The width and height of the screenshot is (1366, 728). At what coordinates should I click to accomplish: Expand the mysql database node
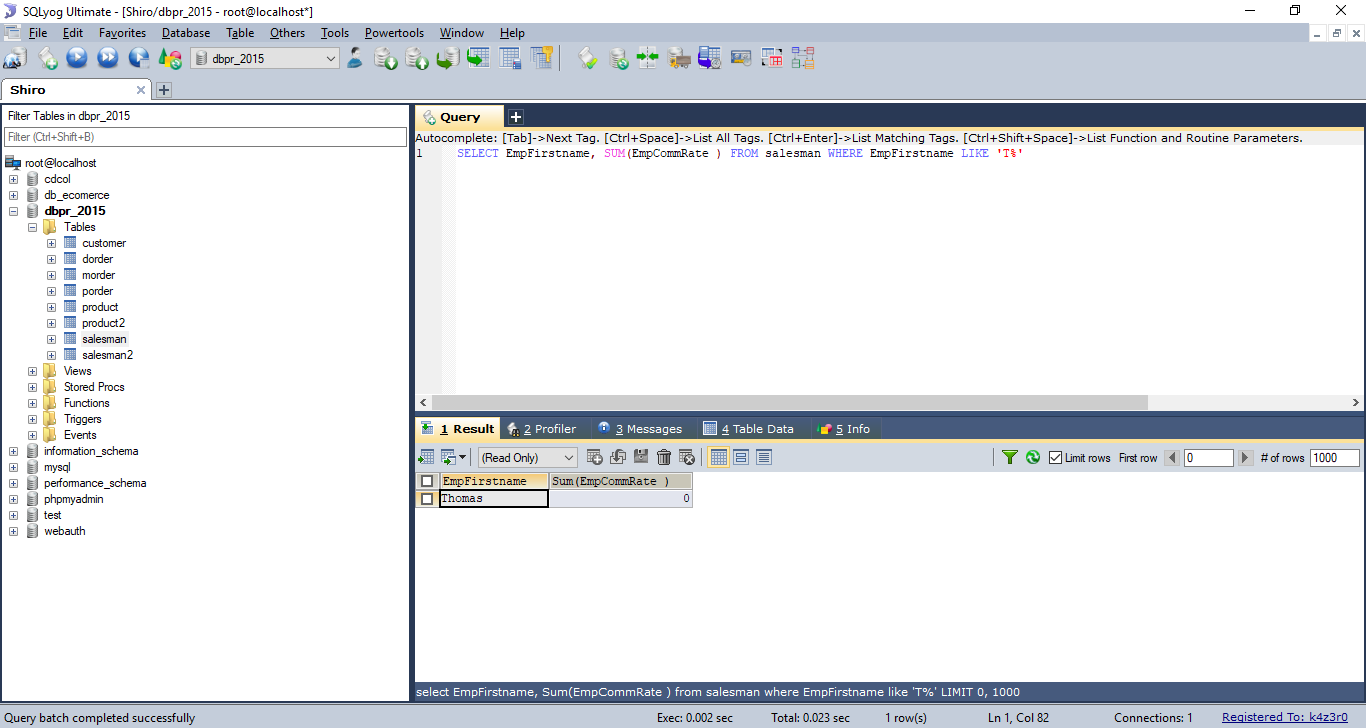tap(13, 467)
